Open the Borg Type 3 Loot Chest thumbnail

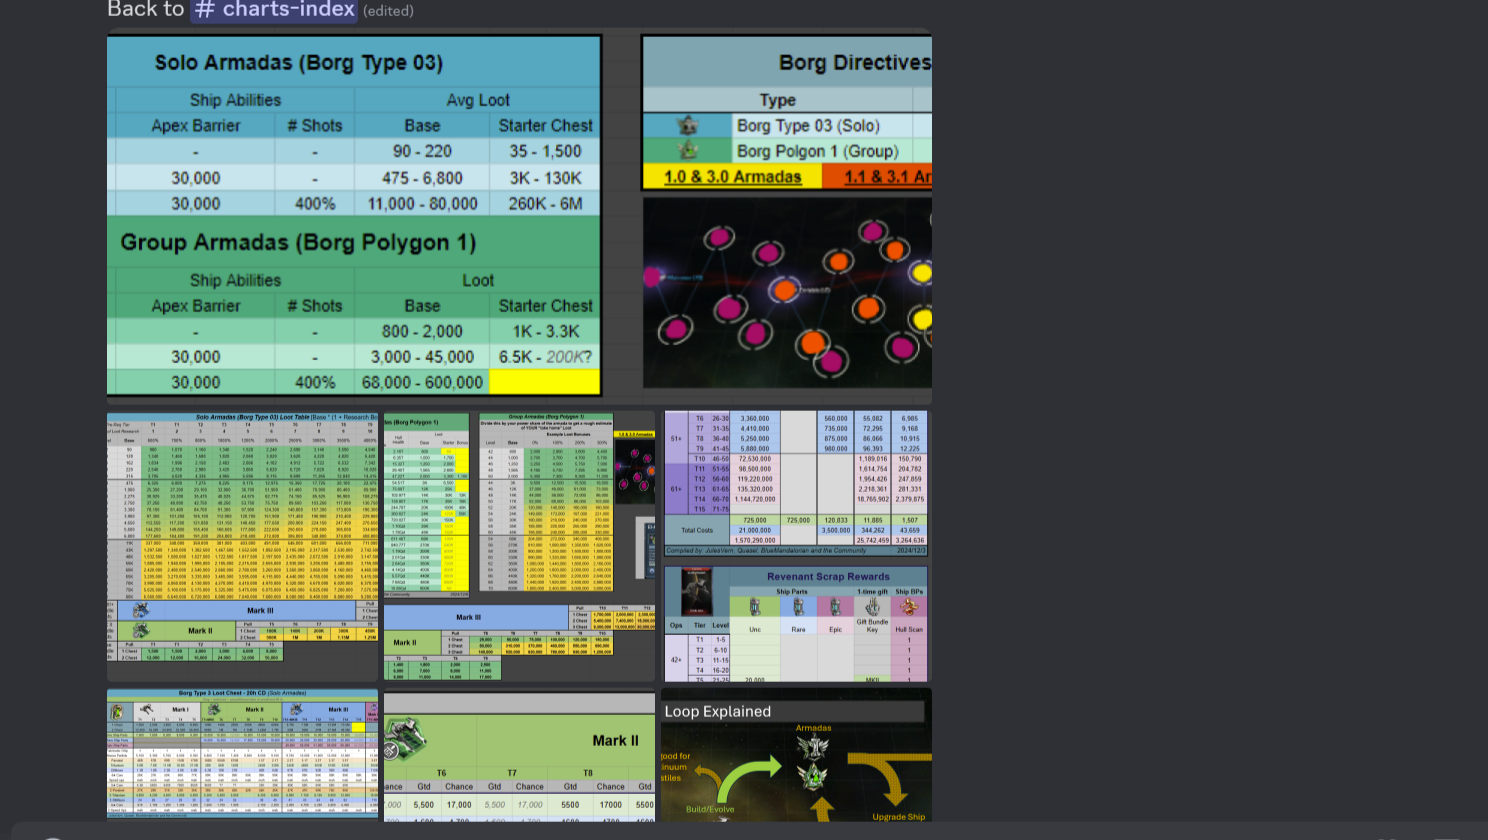(242, 754)
